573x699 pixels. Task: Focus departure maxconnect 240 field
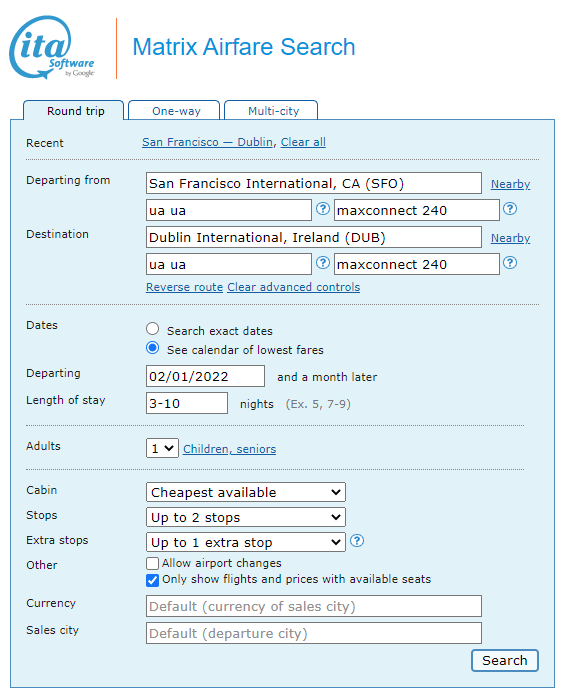(x=417, y=210)
